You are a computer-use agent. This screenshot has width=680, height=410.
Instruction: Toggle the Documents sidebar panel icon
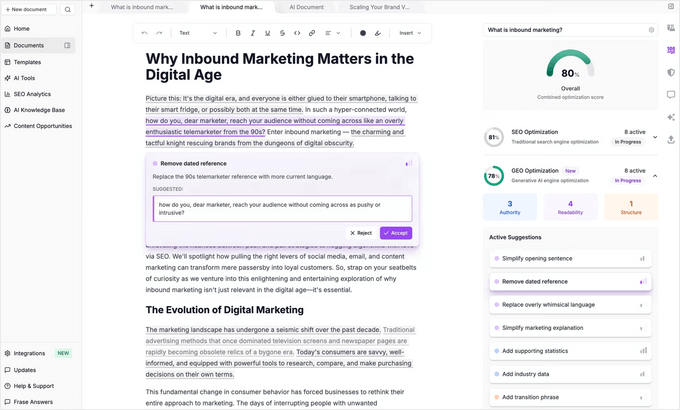click(68, 45)
